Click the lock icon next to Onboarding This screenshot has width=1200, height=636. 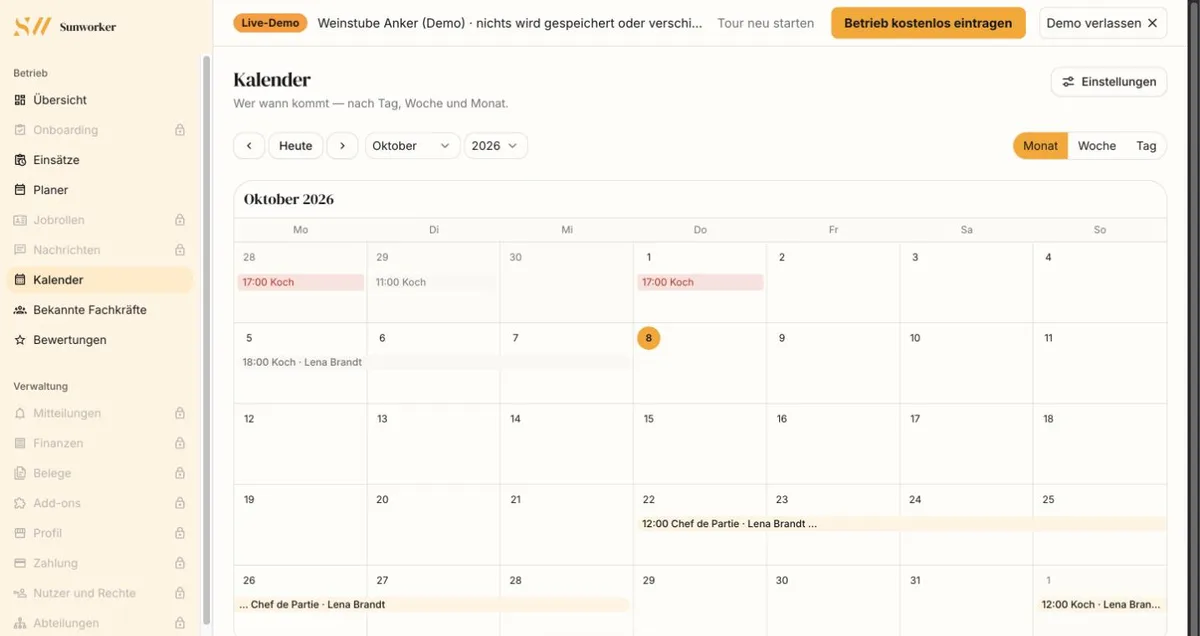click(180, 130)
